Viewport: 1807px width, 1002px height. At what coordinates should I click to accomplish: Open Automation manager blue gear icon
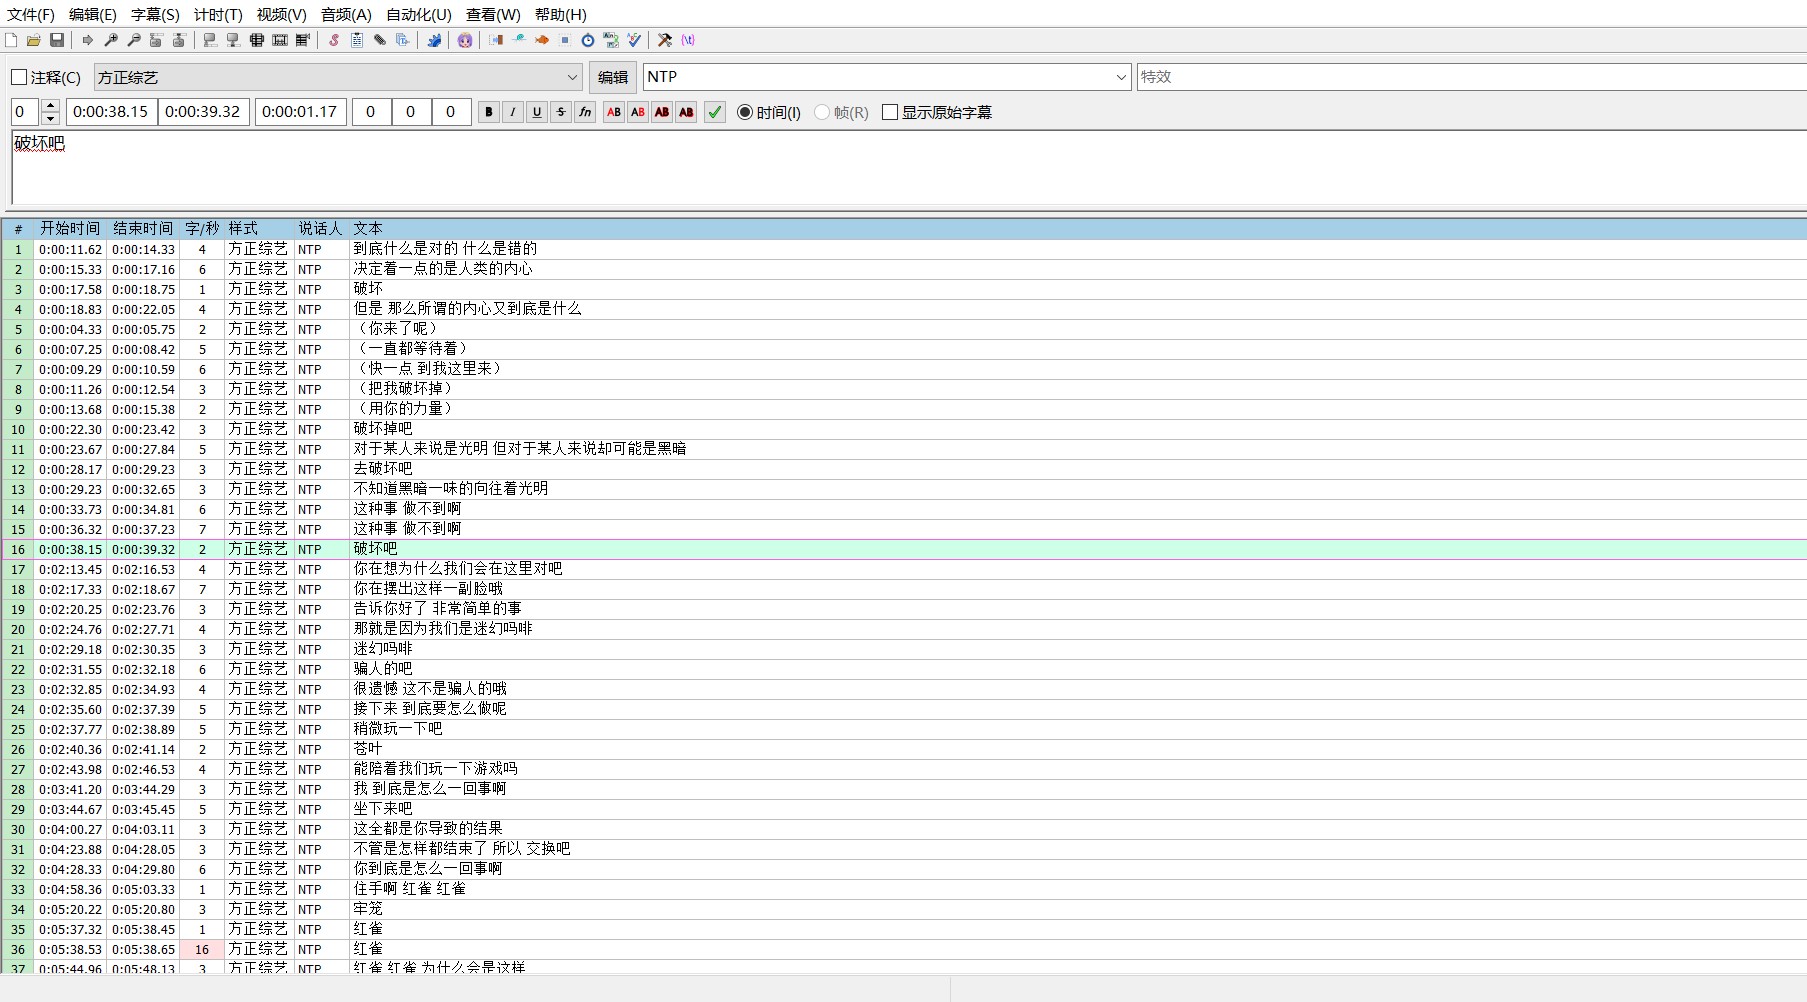[x=434, y=40]
